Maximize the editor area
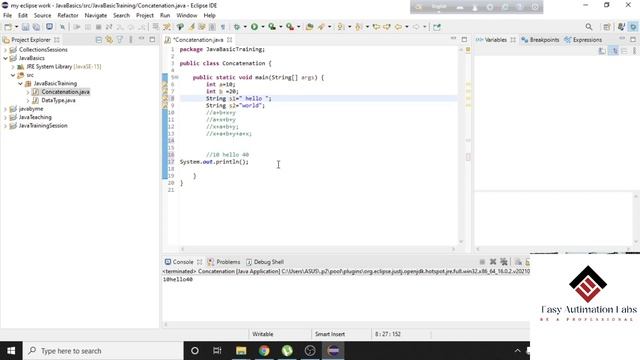 pos(464,39)
